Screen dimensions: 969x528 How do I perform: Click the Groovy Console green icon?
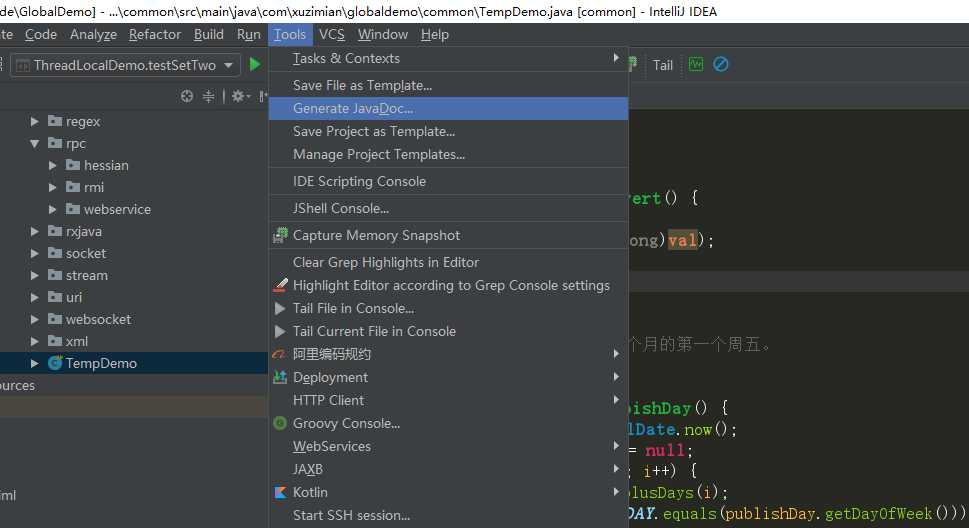coord(280,423)
